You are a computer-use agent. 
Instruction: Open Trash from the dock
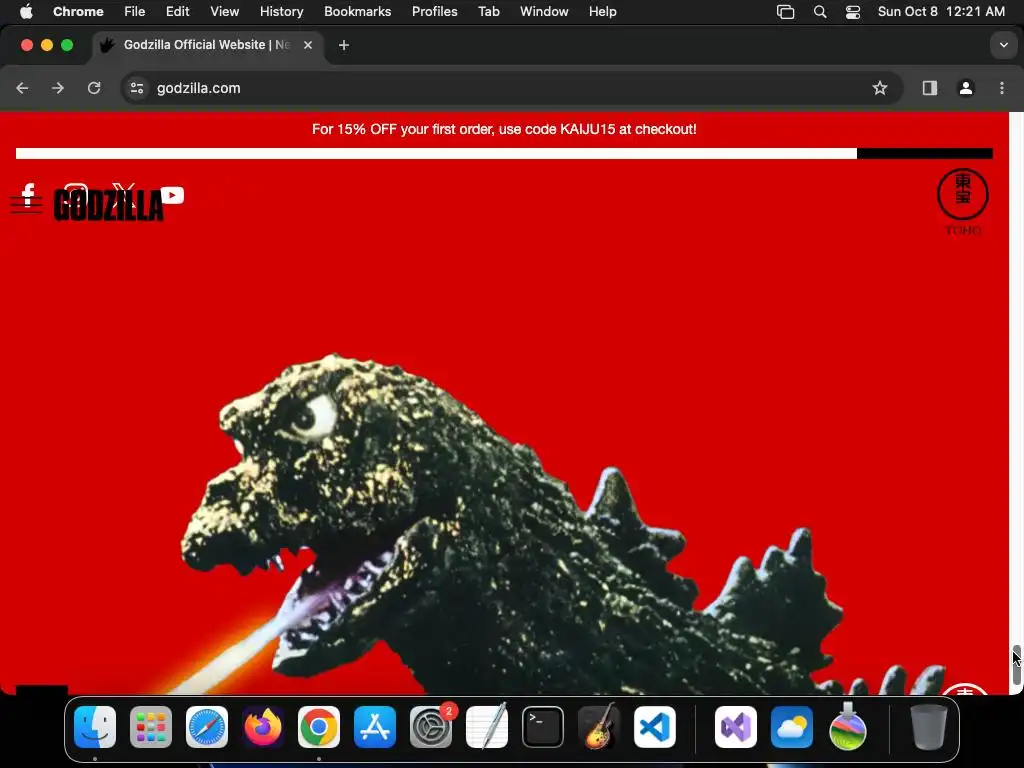pos(928,727)
